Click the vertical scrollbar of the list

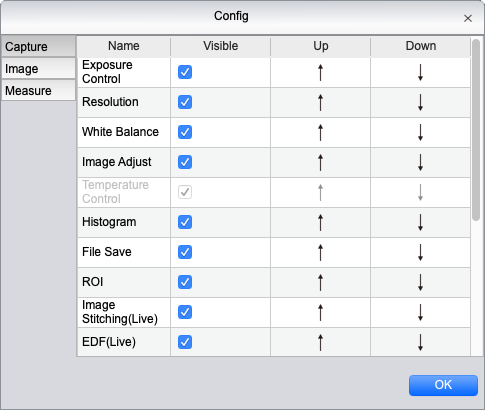(476, 130)
